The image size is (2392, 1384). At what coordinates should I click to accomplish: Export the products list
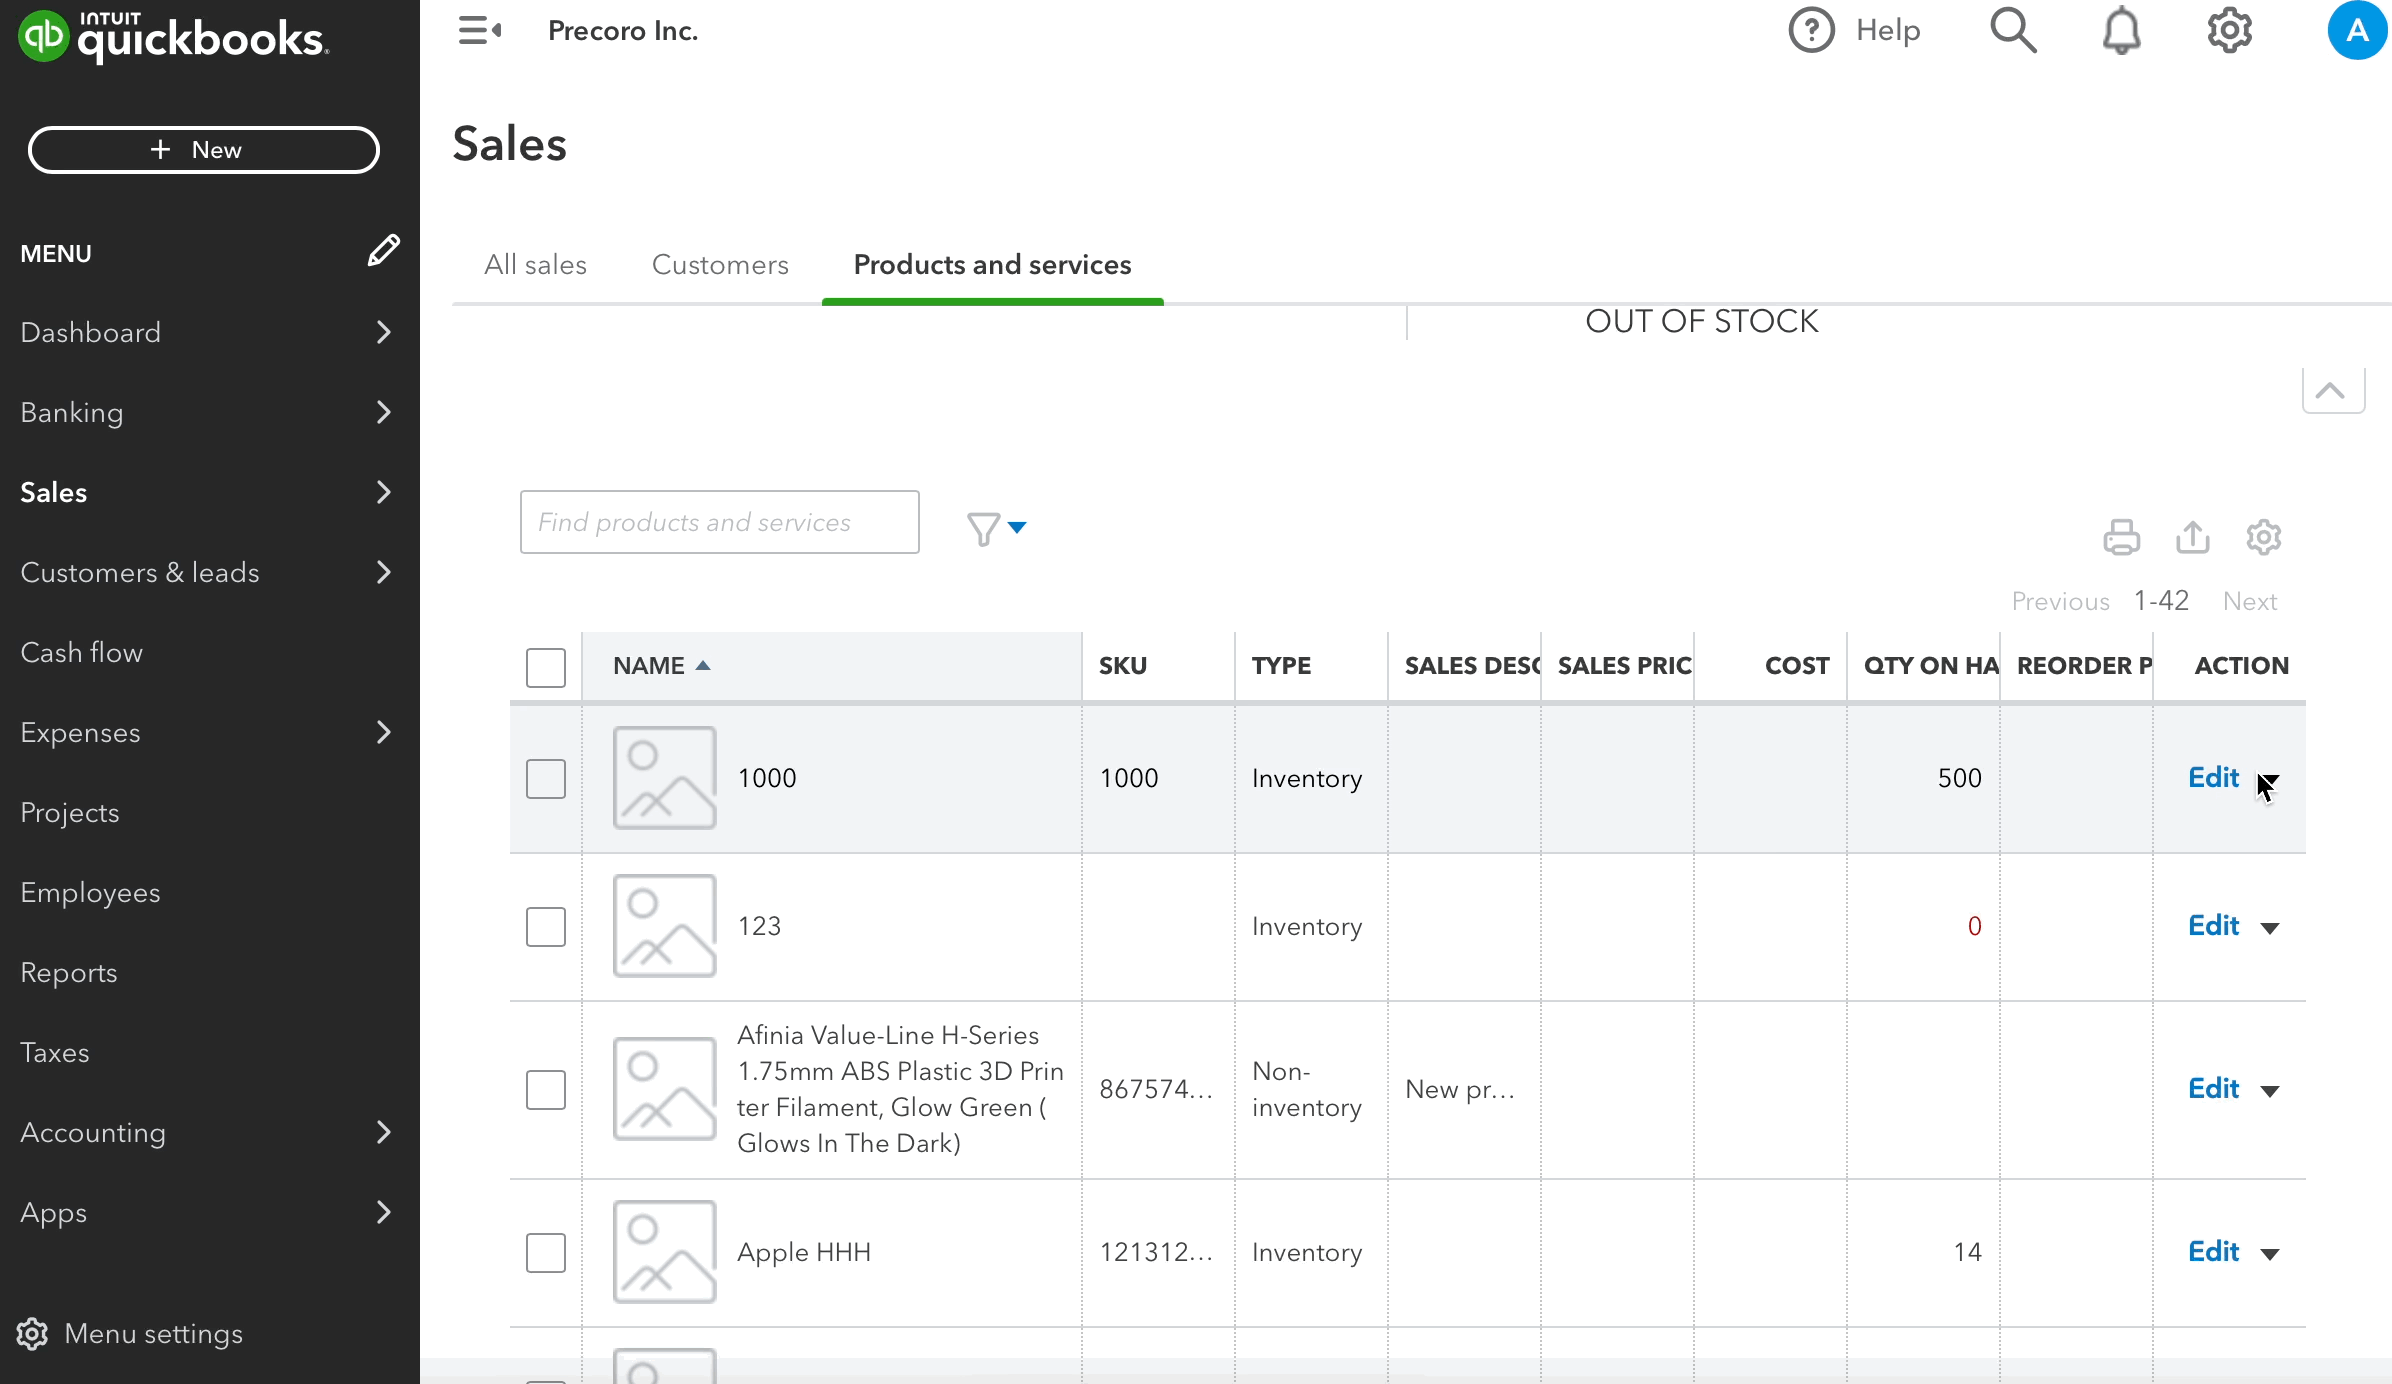[x=2192, y=537]
